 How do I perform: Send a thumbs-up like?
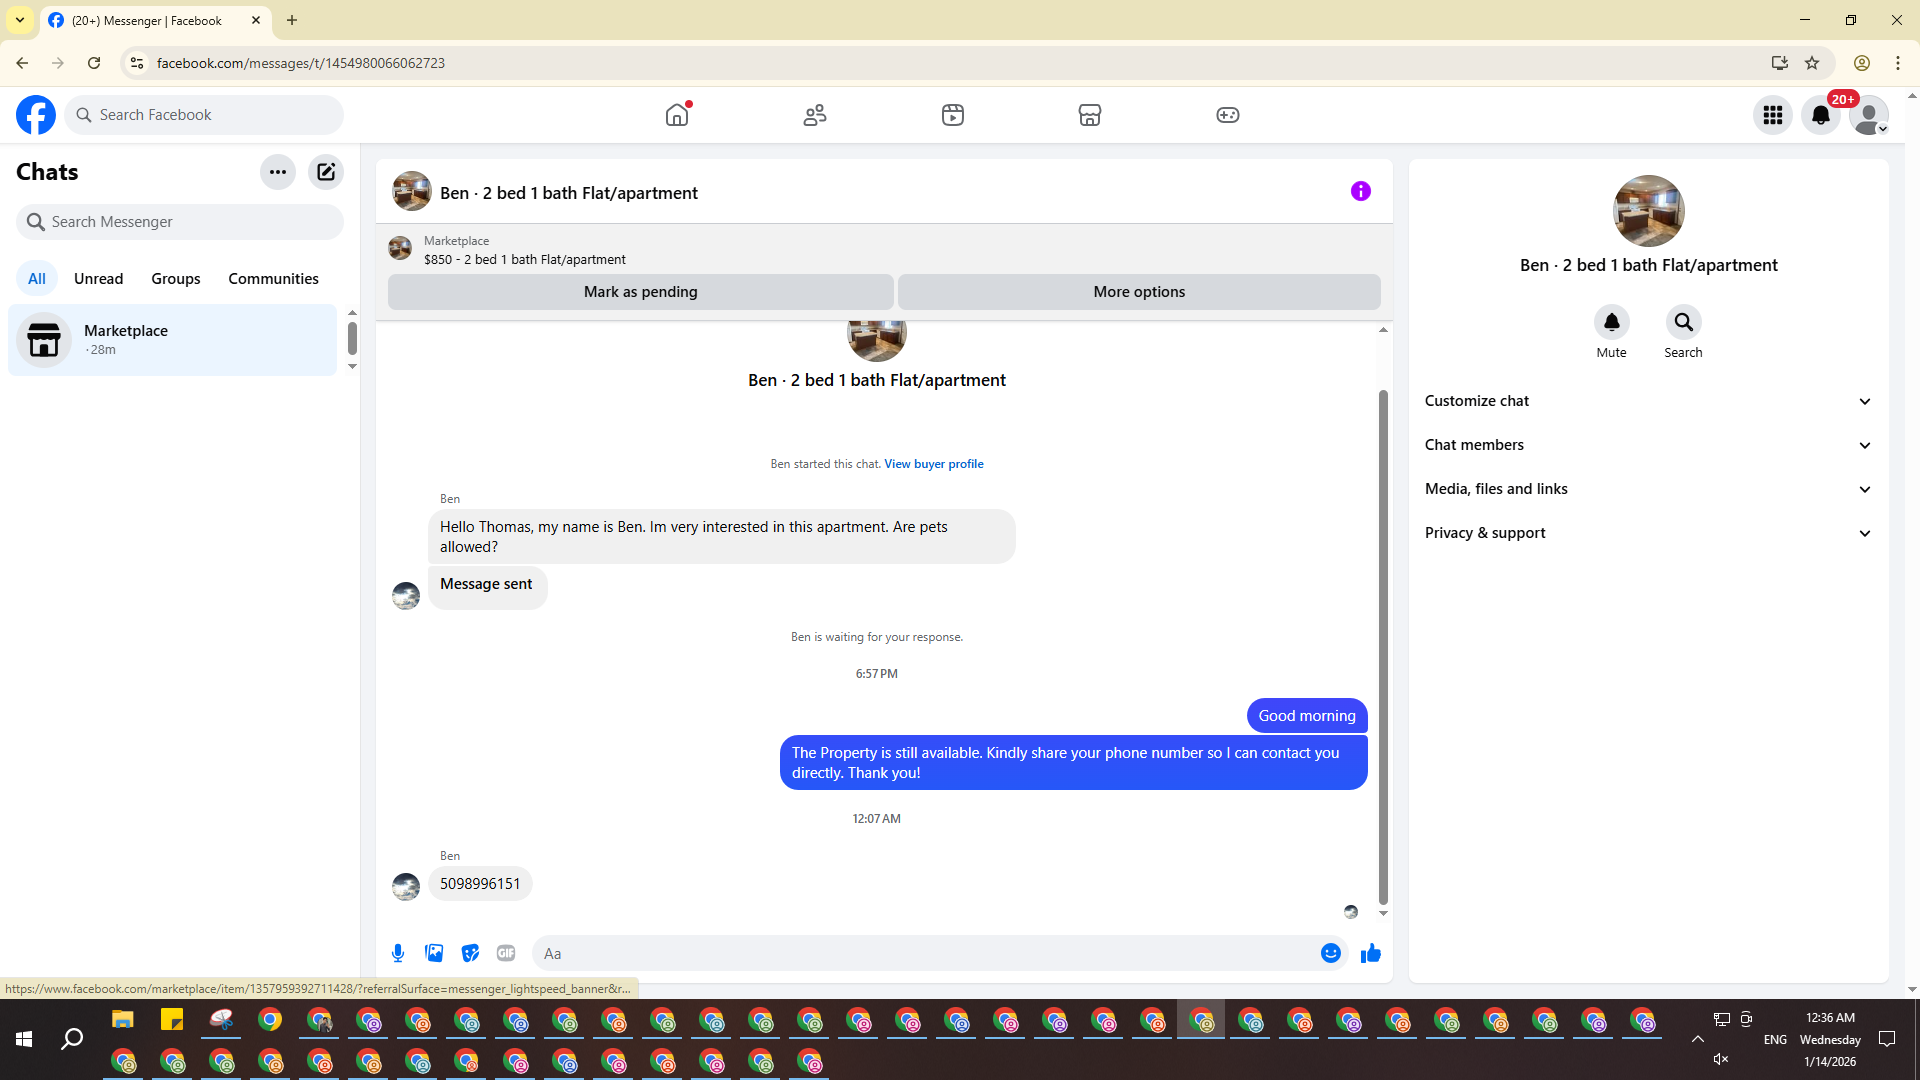click(1370, 953)
